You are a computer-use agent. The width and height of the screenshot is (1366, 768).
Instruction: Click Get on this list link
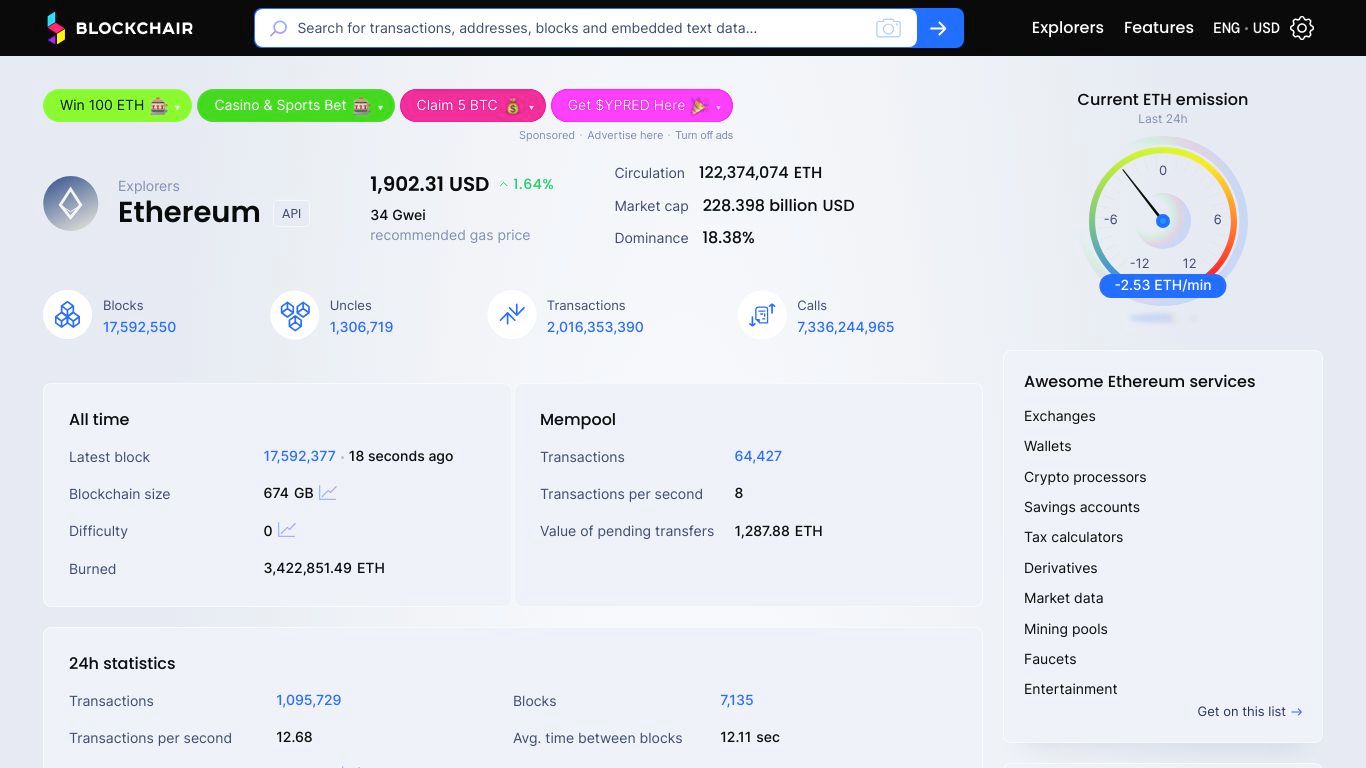click(1249, 712)
